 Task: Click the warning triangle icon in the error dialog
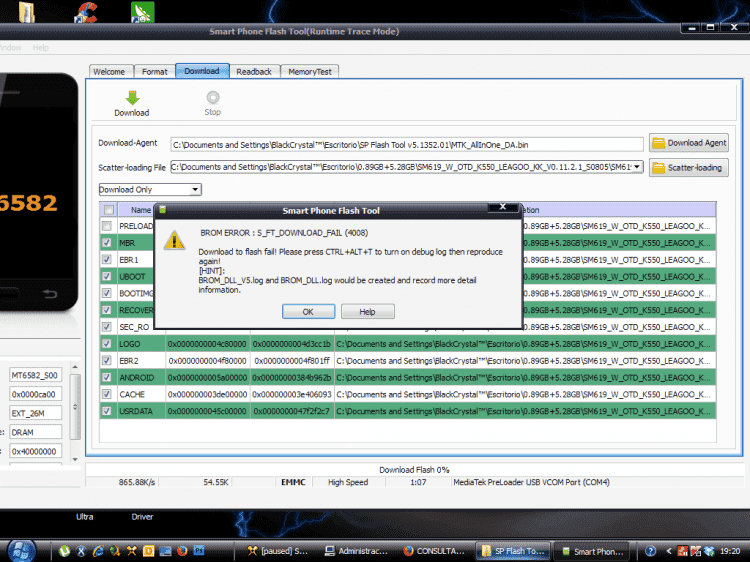click(174, 240)
